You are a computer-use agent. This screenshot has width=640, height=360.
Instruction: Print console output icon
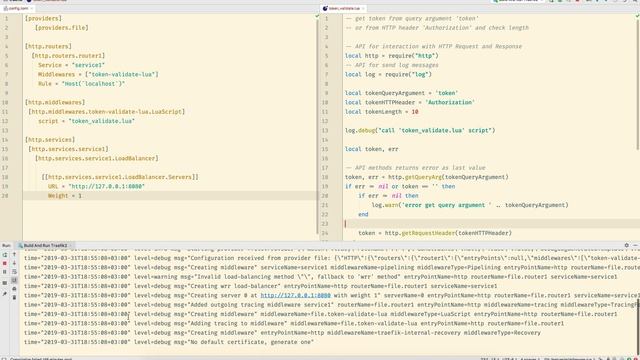point(14,289)
